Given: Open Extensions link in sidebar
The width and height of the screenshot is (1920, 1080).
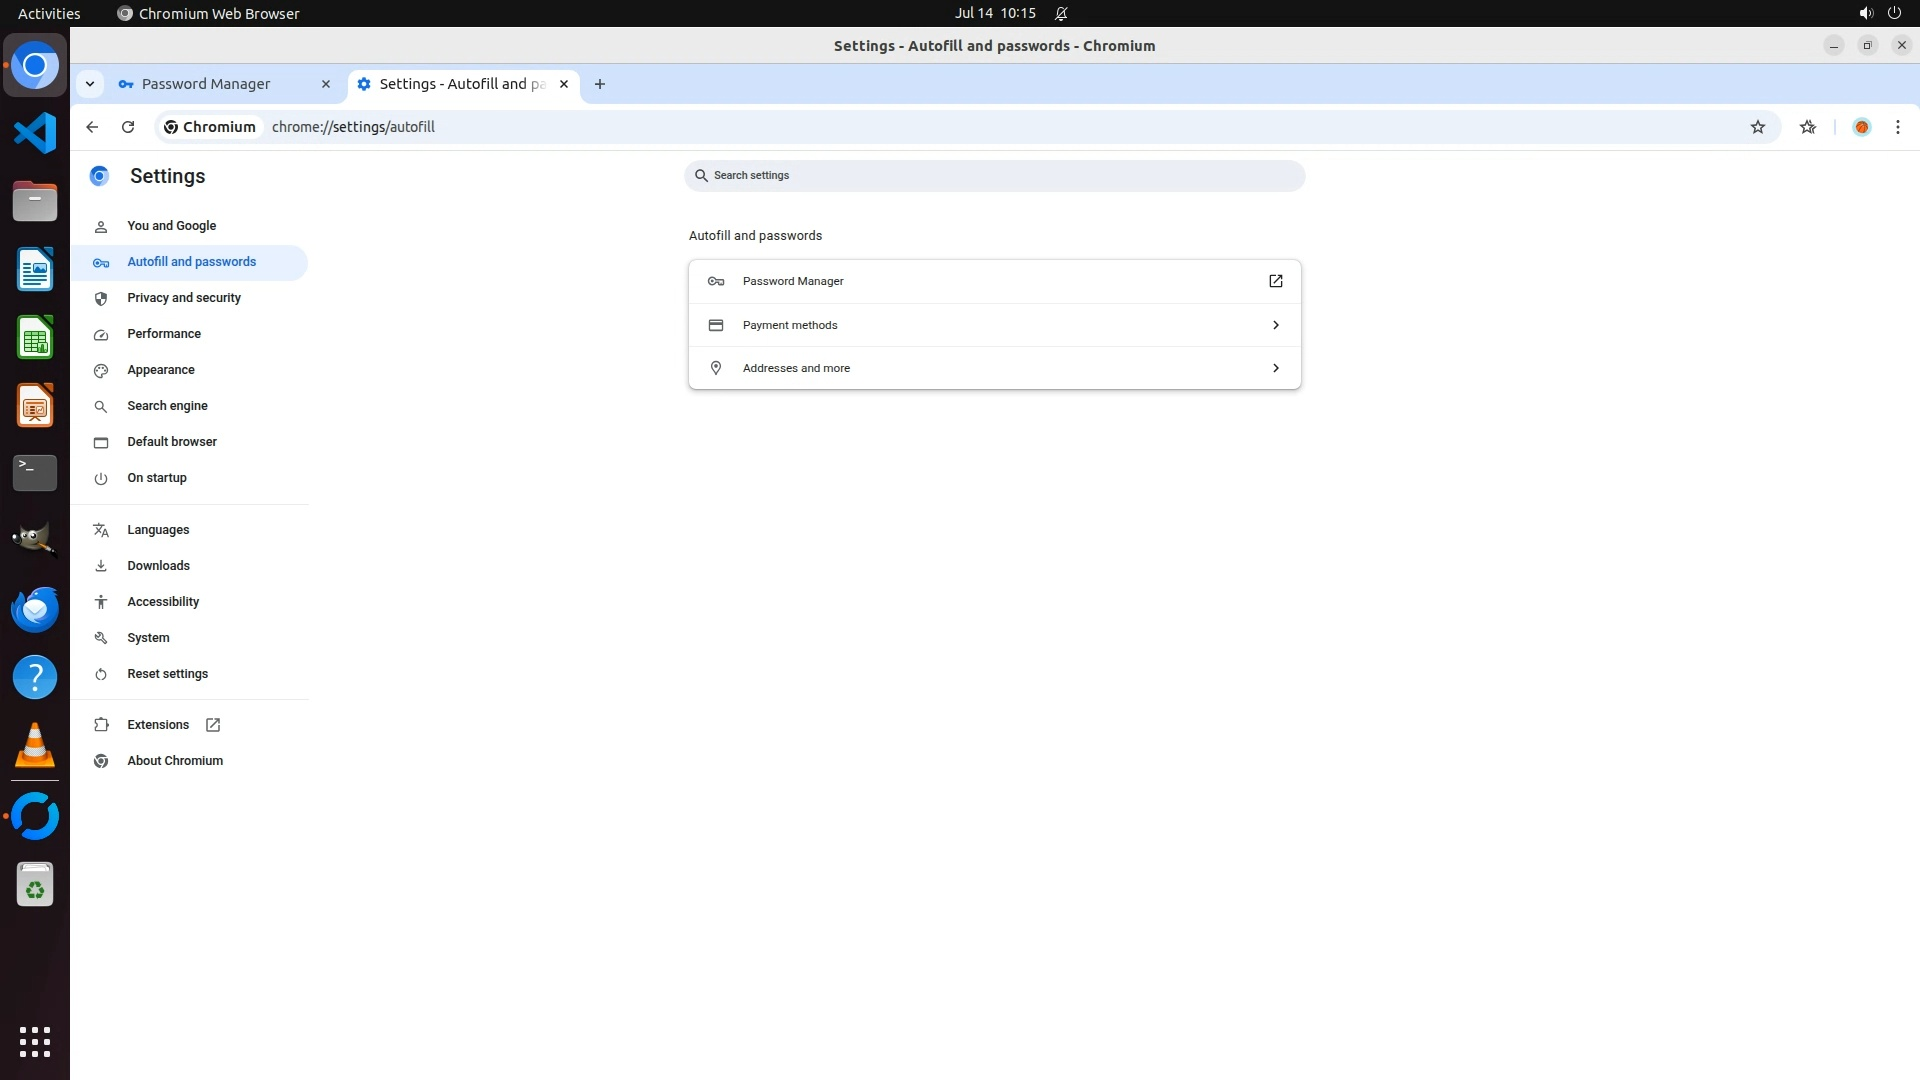Looking at the screenshot, I should (x=158, y=725).
